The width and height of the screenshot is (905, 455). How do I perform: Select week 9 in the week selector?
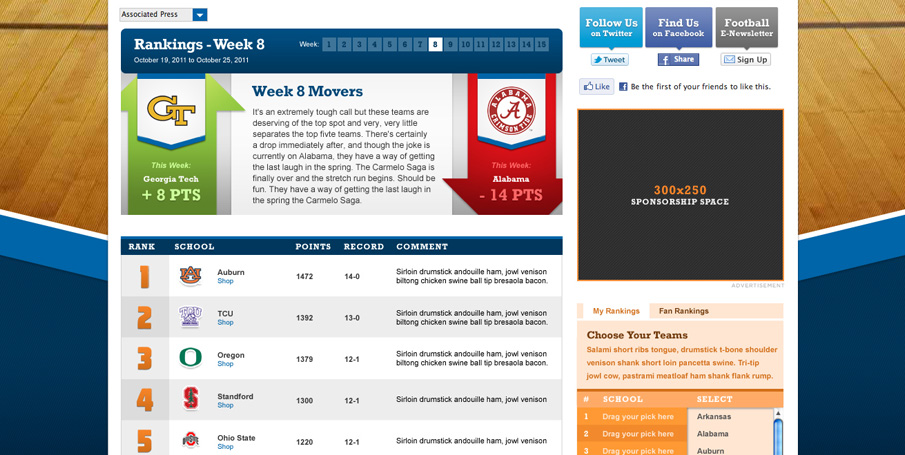[451, 44]
